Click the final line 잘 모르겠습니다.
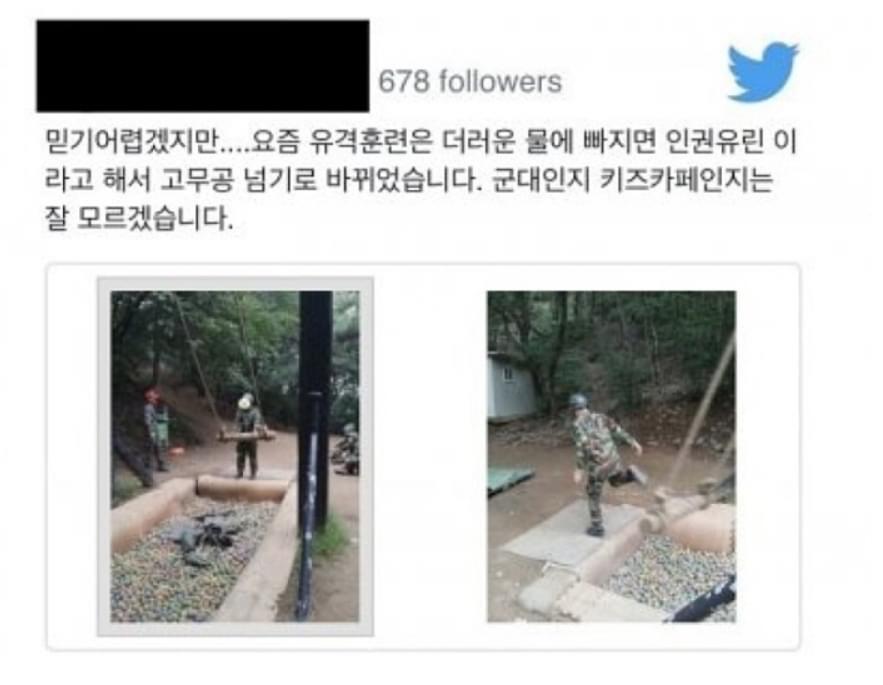This screenshot has height=685, width=883. click(139, 218)
